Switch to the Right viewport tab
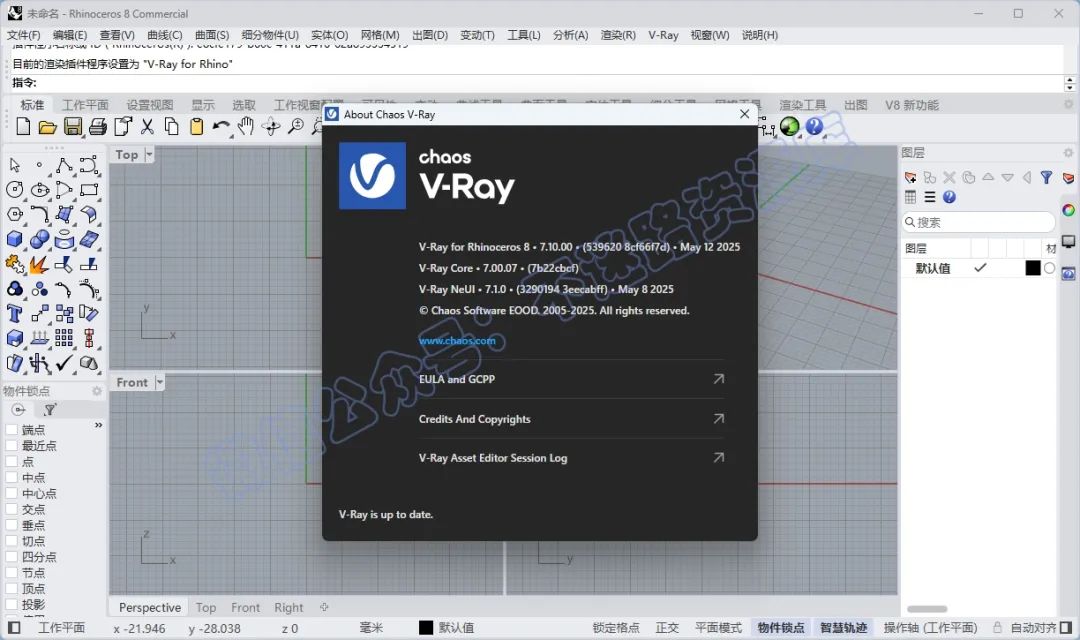 pos(288,607)
